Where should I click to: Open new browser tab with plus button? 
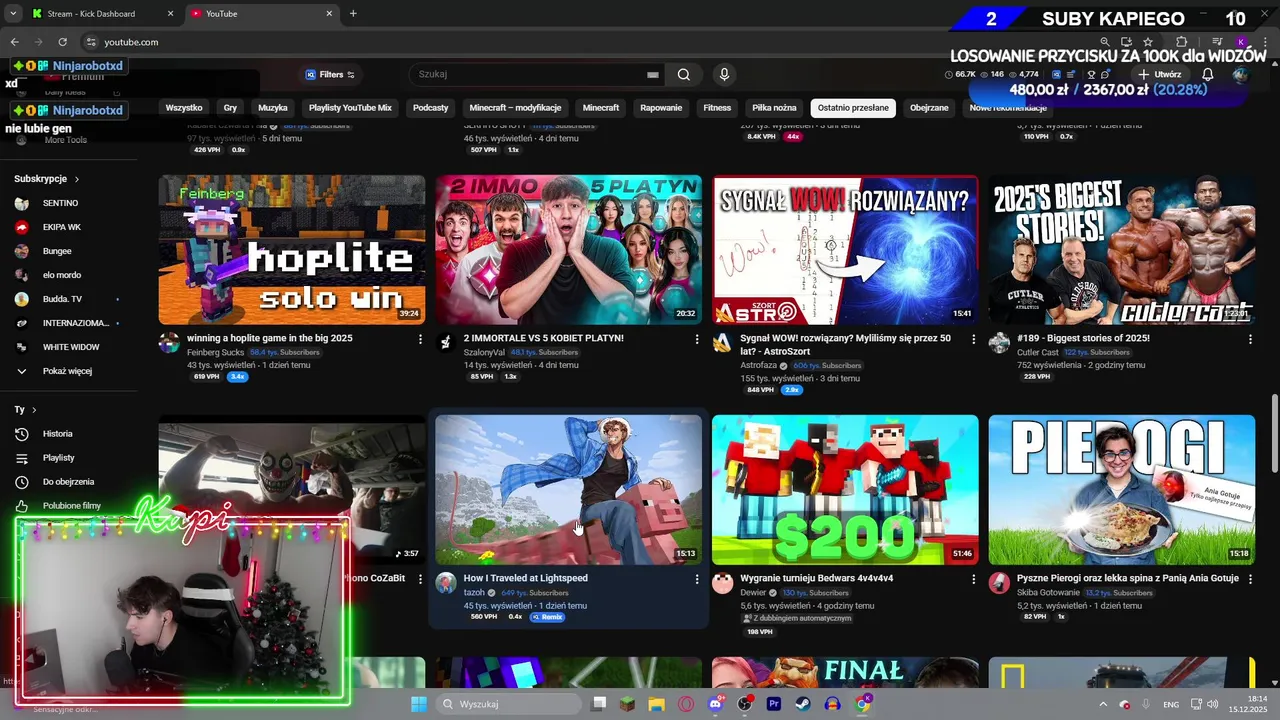pos(353,14)
